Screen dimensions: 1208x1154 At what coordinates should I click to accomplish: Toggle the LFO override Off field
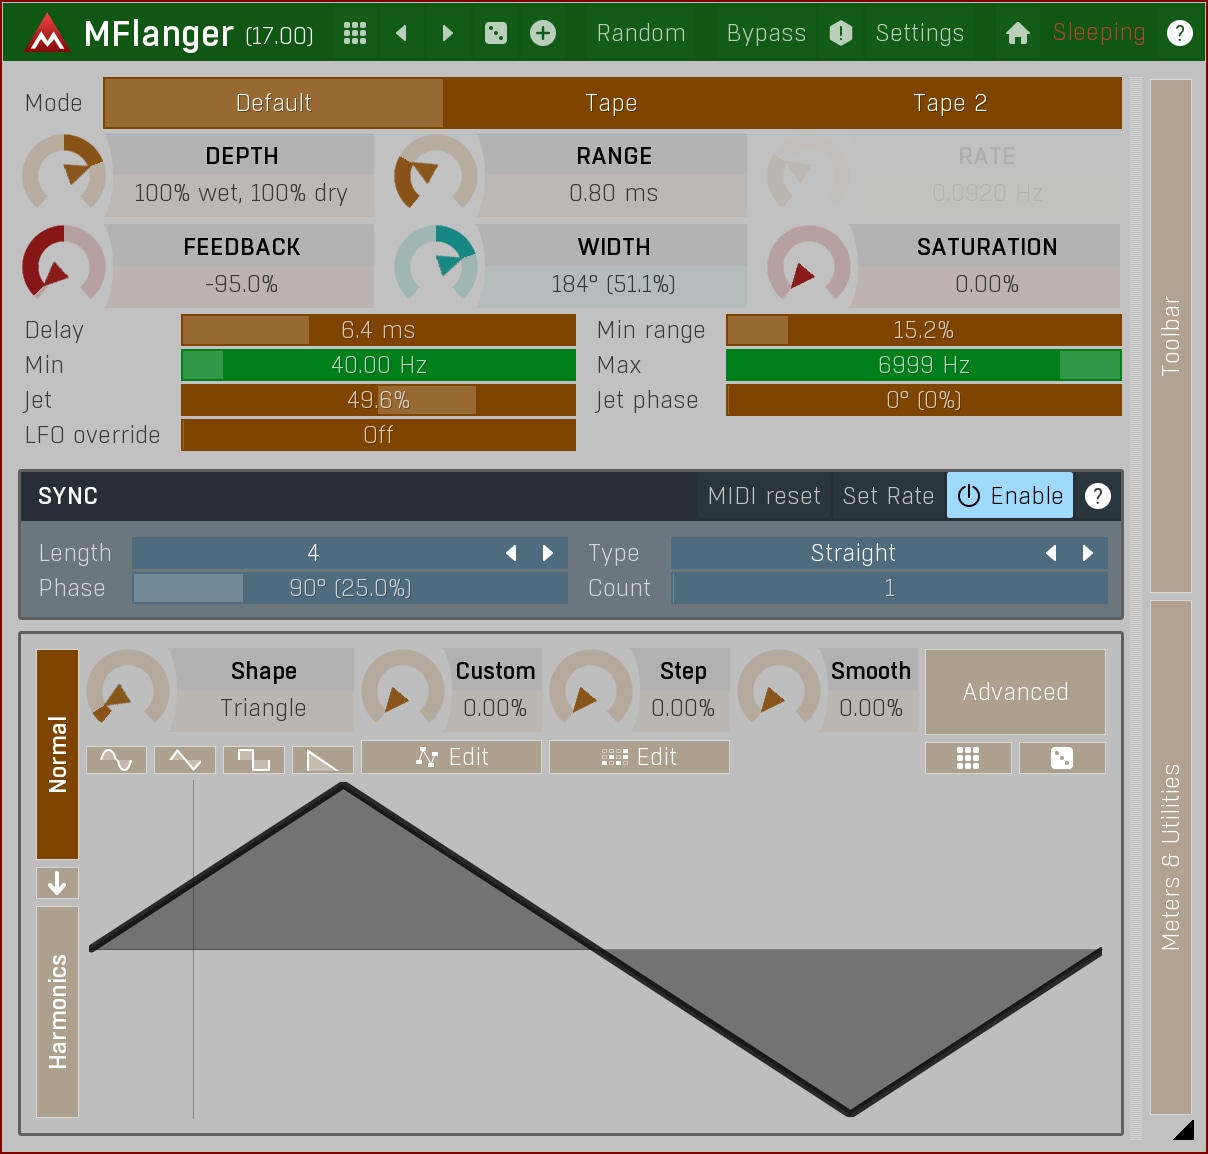click(378, 435)
